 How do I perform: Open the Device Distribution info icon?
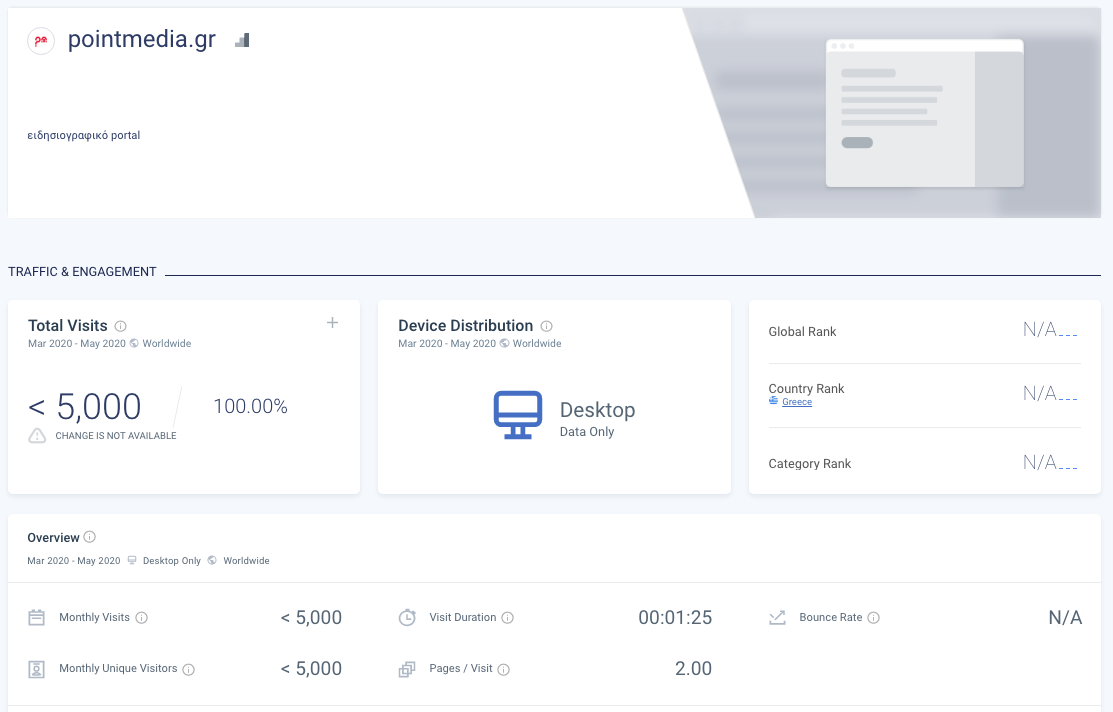pos(547,326)
